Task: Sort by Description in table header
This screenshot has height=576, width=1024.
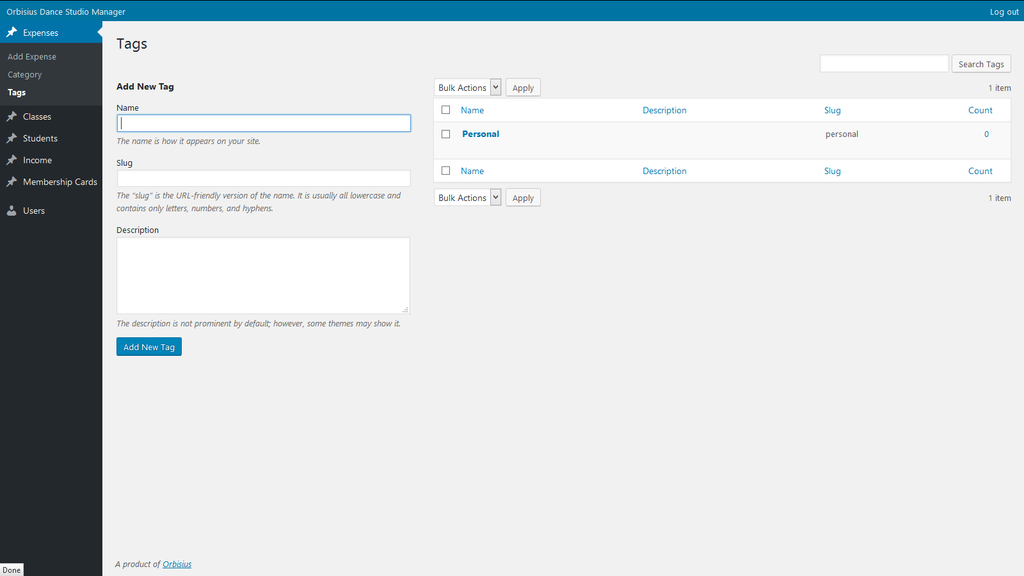Action: pyautogui.click(x=664, y=110)
